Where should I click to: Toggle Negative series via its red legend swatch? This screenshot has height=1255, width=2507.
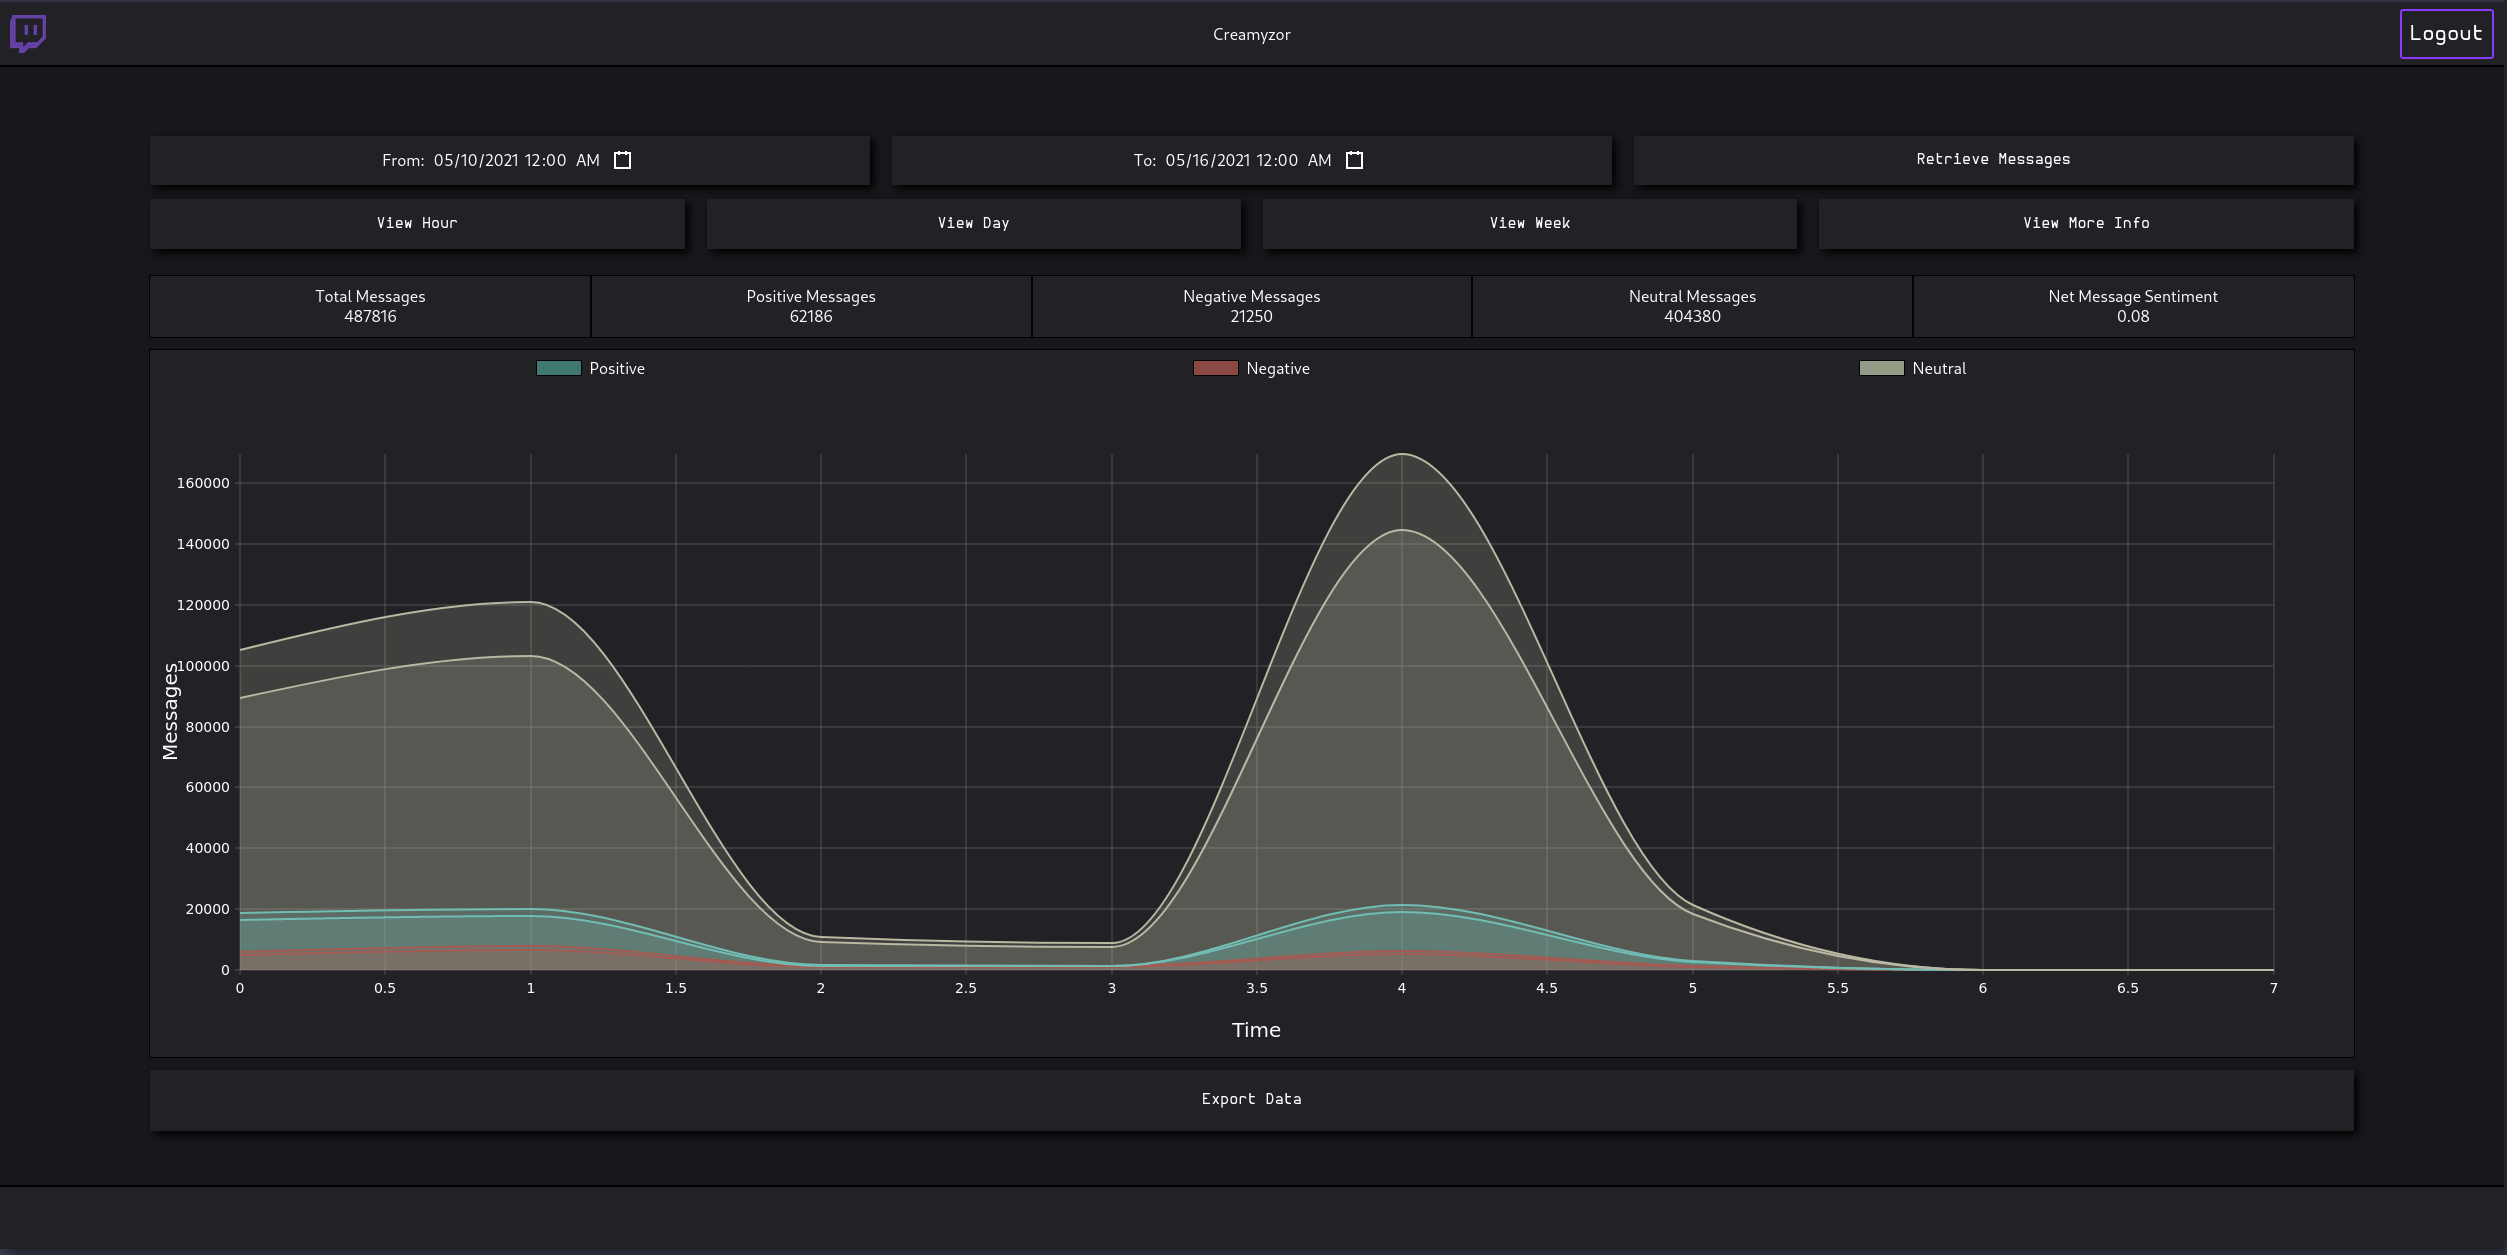pos(1215,368)
